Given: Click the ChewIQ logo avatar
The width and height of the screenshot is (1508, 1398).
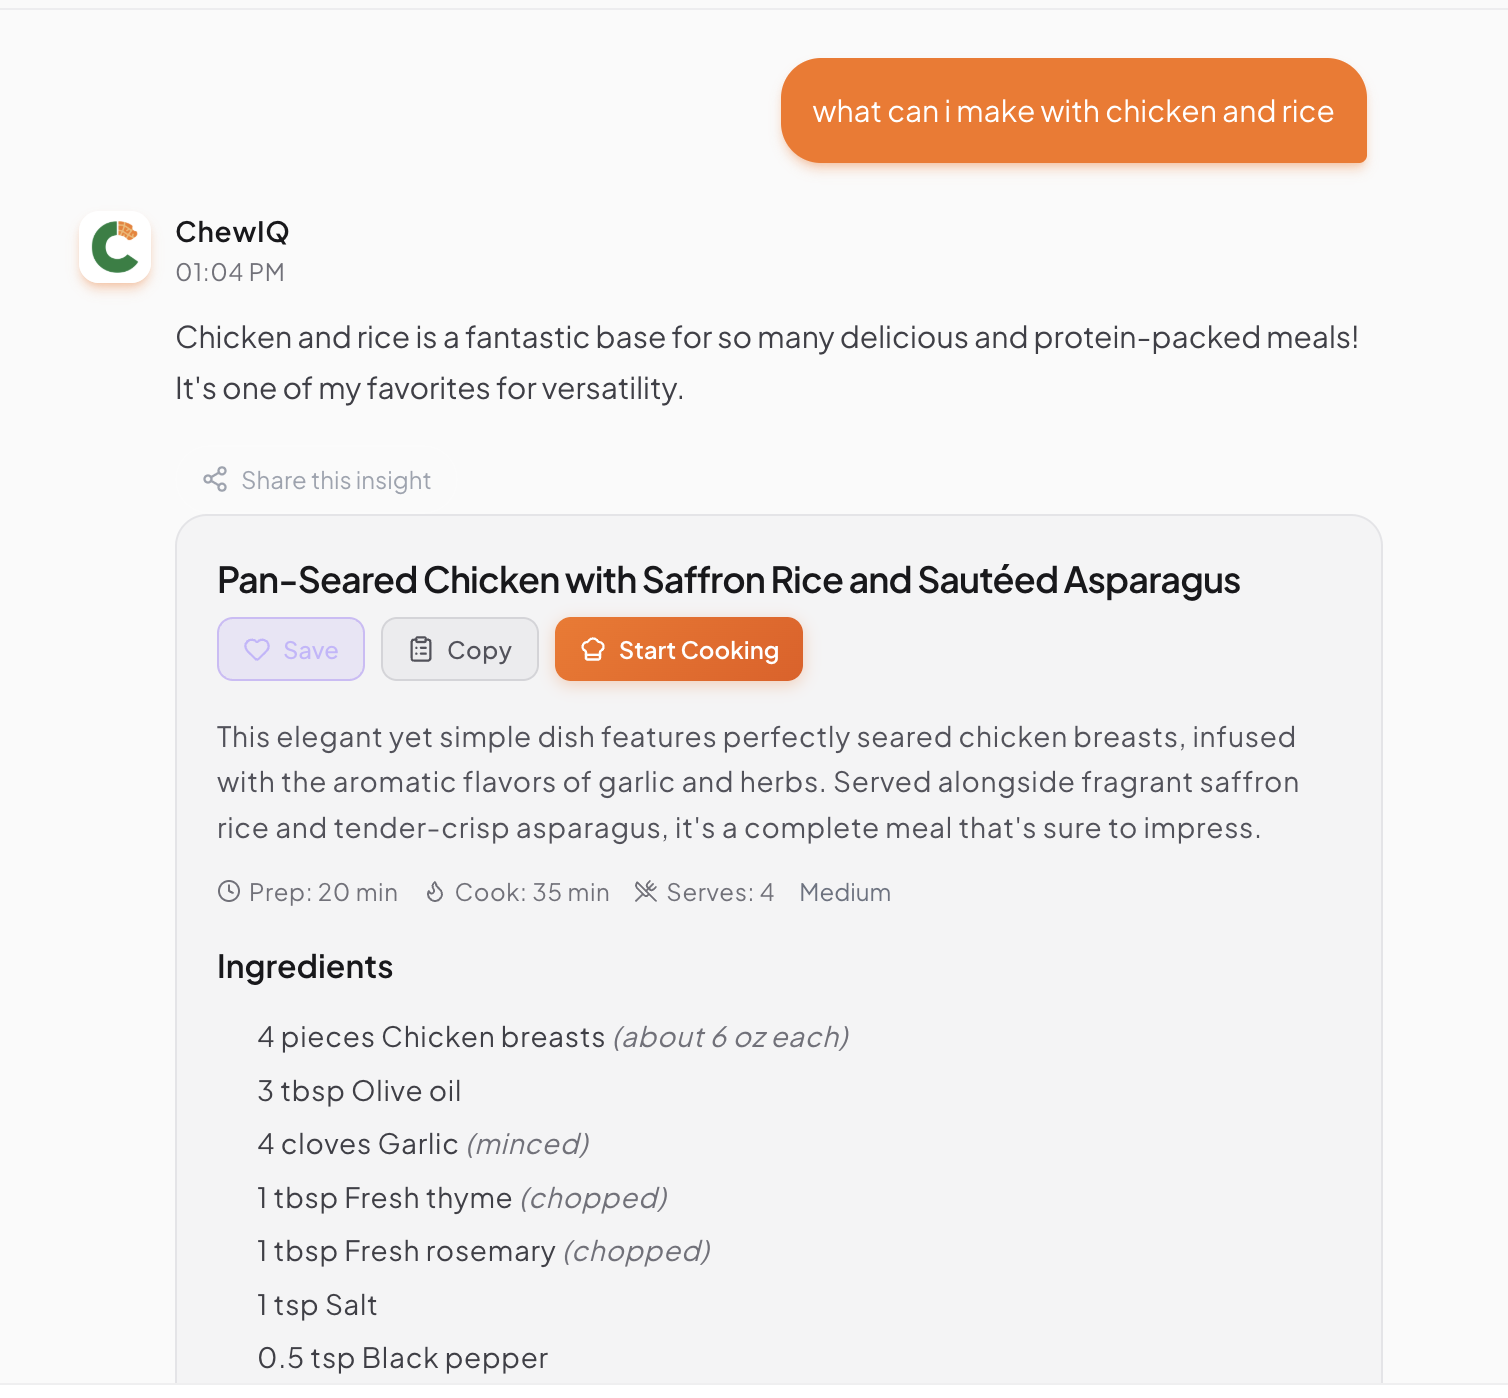Looking at the screenshot, I should pyautogui.click(x=115, y=247).
